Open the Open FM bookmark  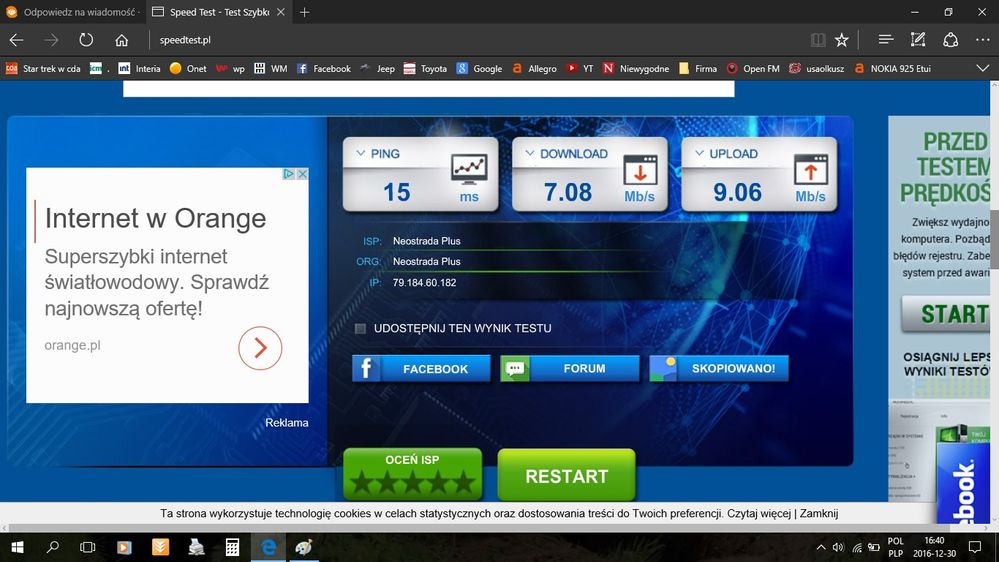(753, 69)
